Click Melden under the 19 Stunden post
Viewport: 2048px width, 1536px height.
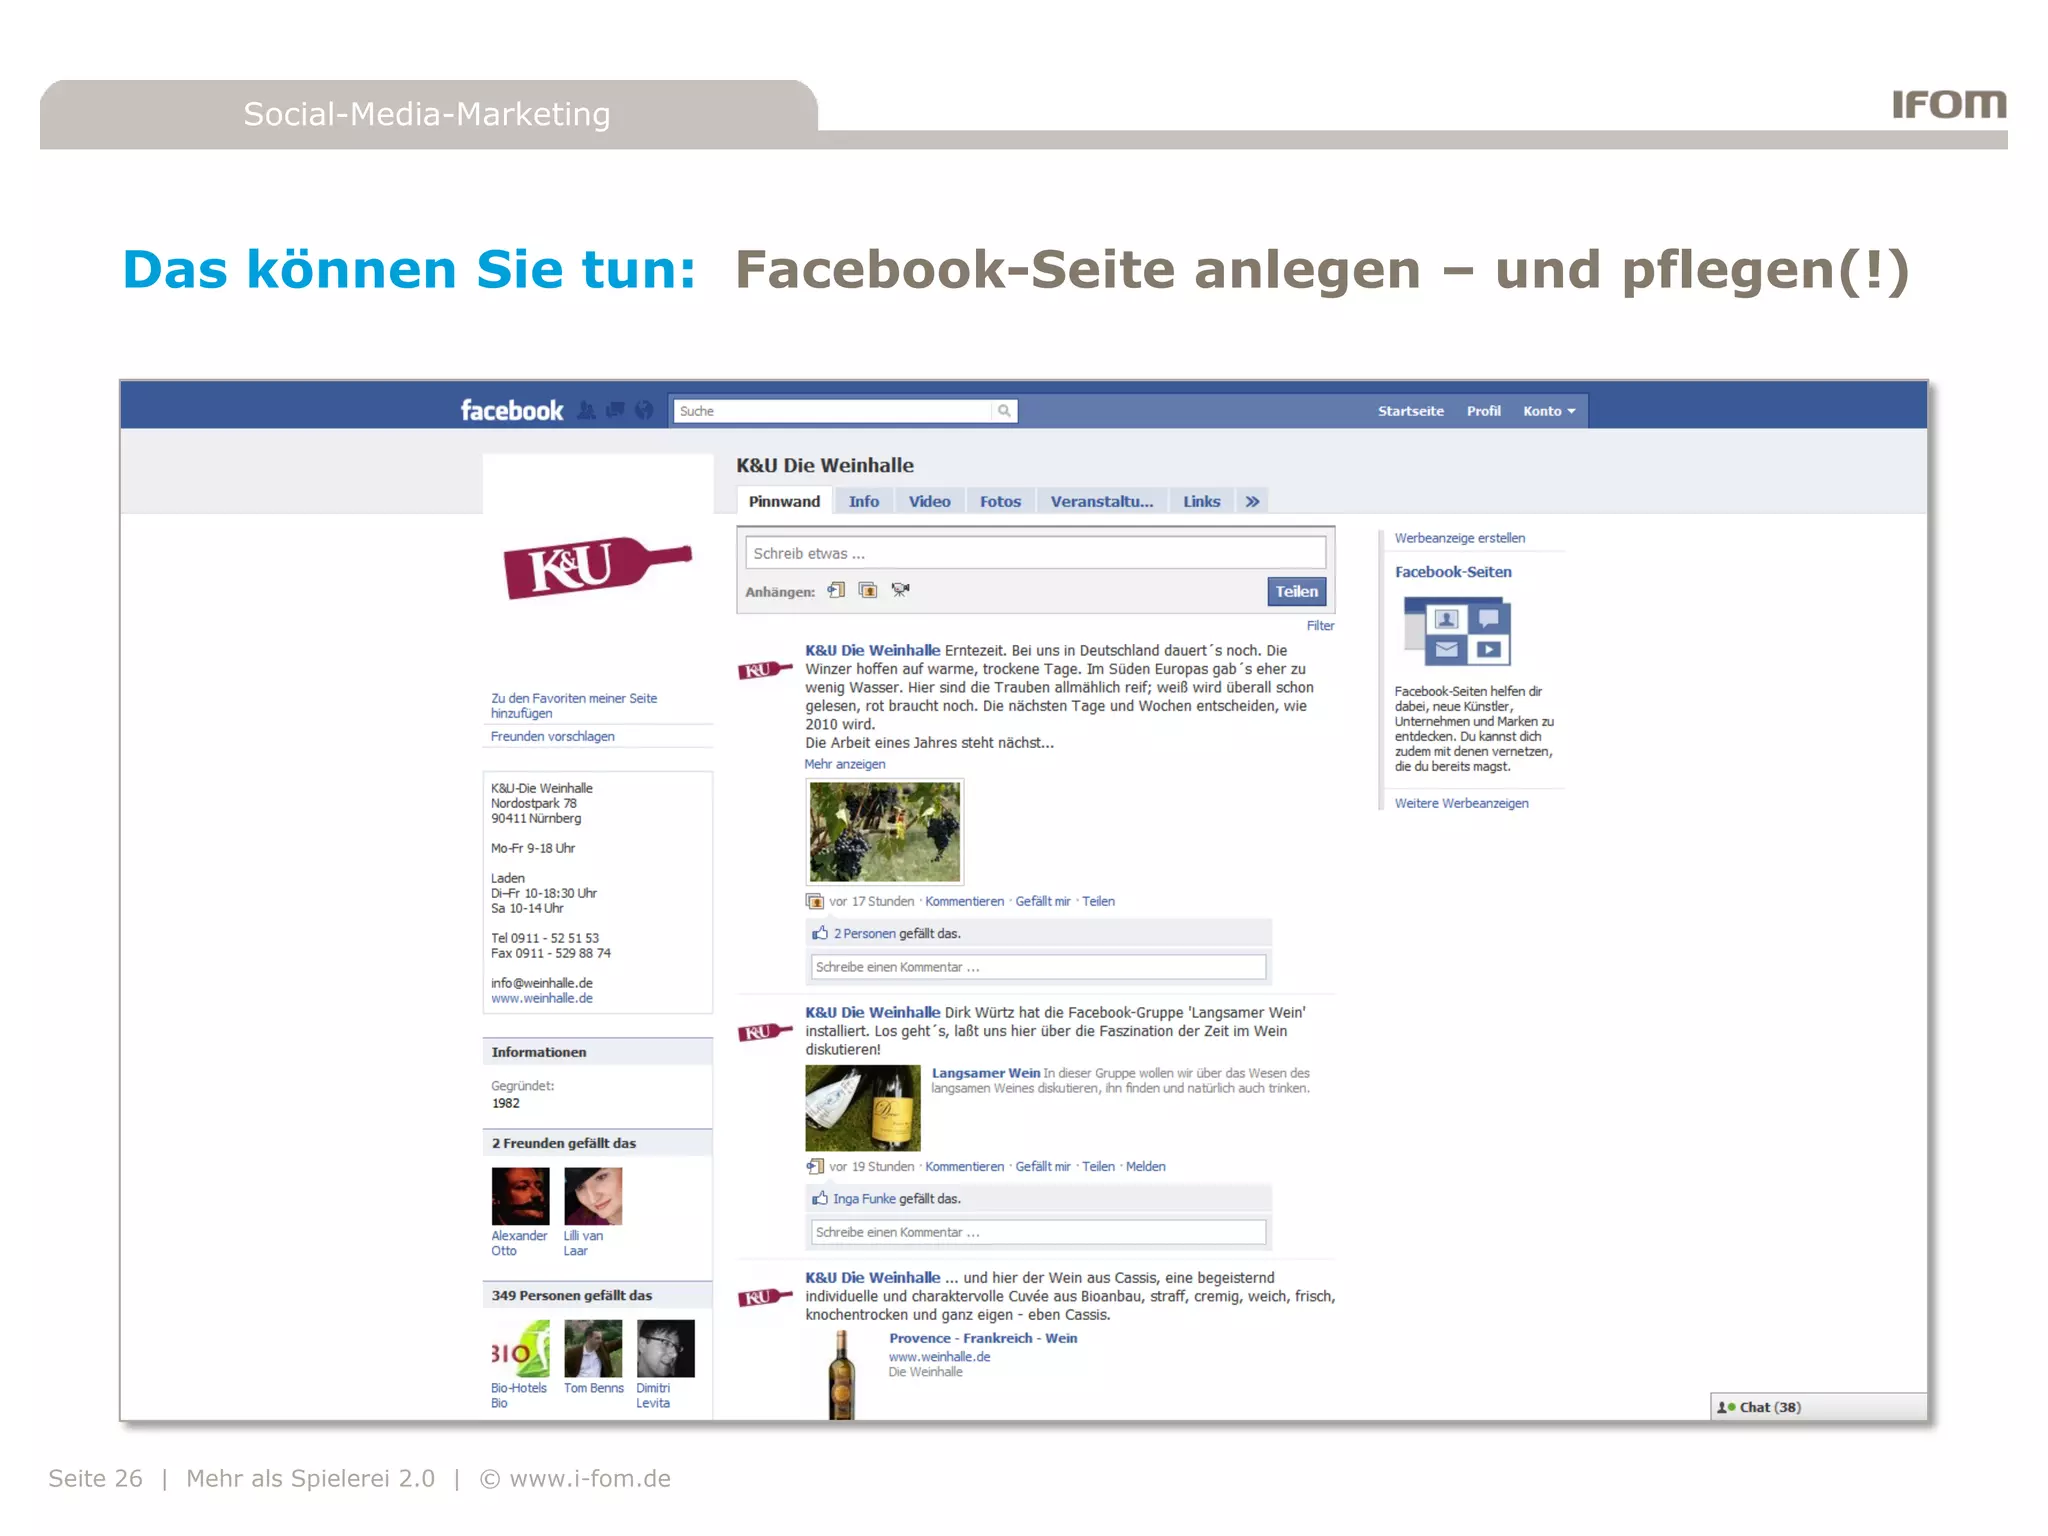click(x=1146, y=1166)
